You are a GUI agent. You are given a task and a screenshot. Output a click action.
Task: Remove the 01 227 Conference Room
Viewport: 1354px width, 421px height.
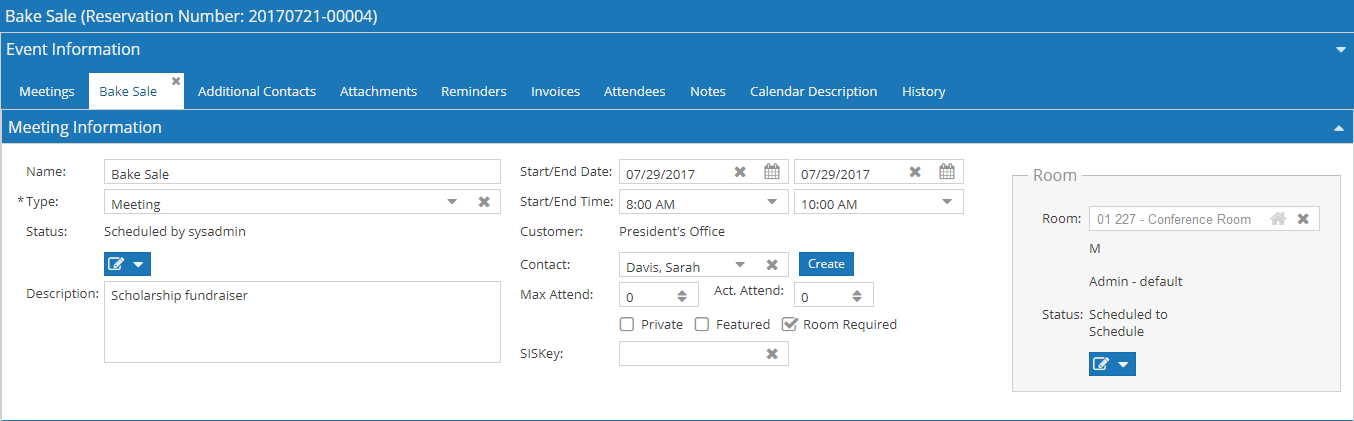1303,219
